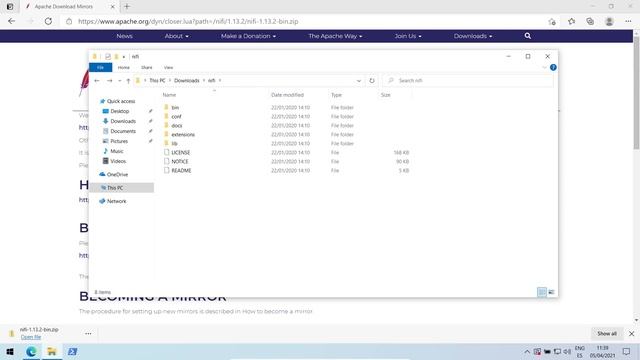The height and width of the screenshot is (360, 640).
Task: Click the Explorer back arrow
Action: pos(97,81)
